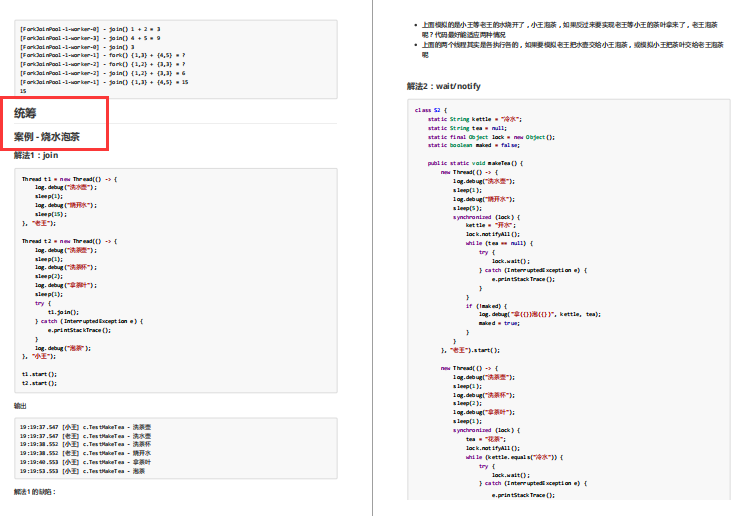Click output line "join() {1,2} + {3,3} = 6"
This screenshot has width=748, height=516.
pos(102,73)
